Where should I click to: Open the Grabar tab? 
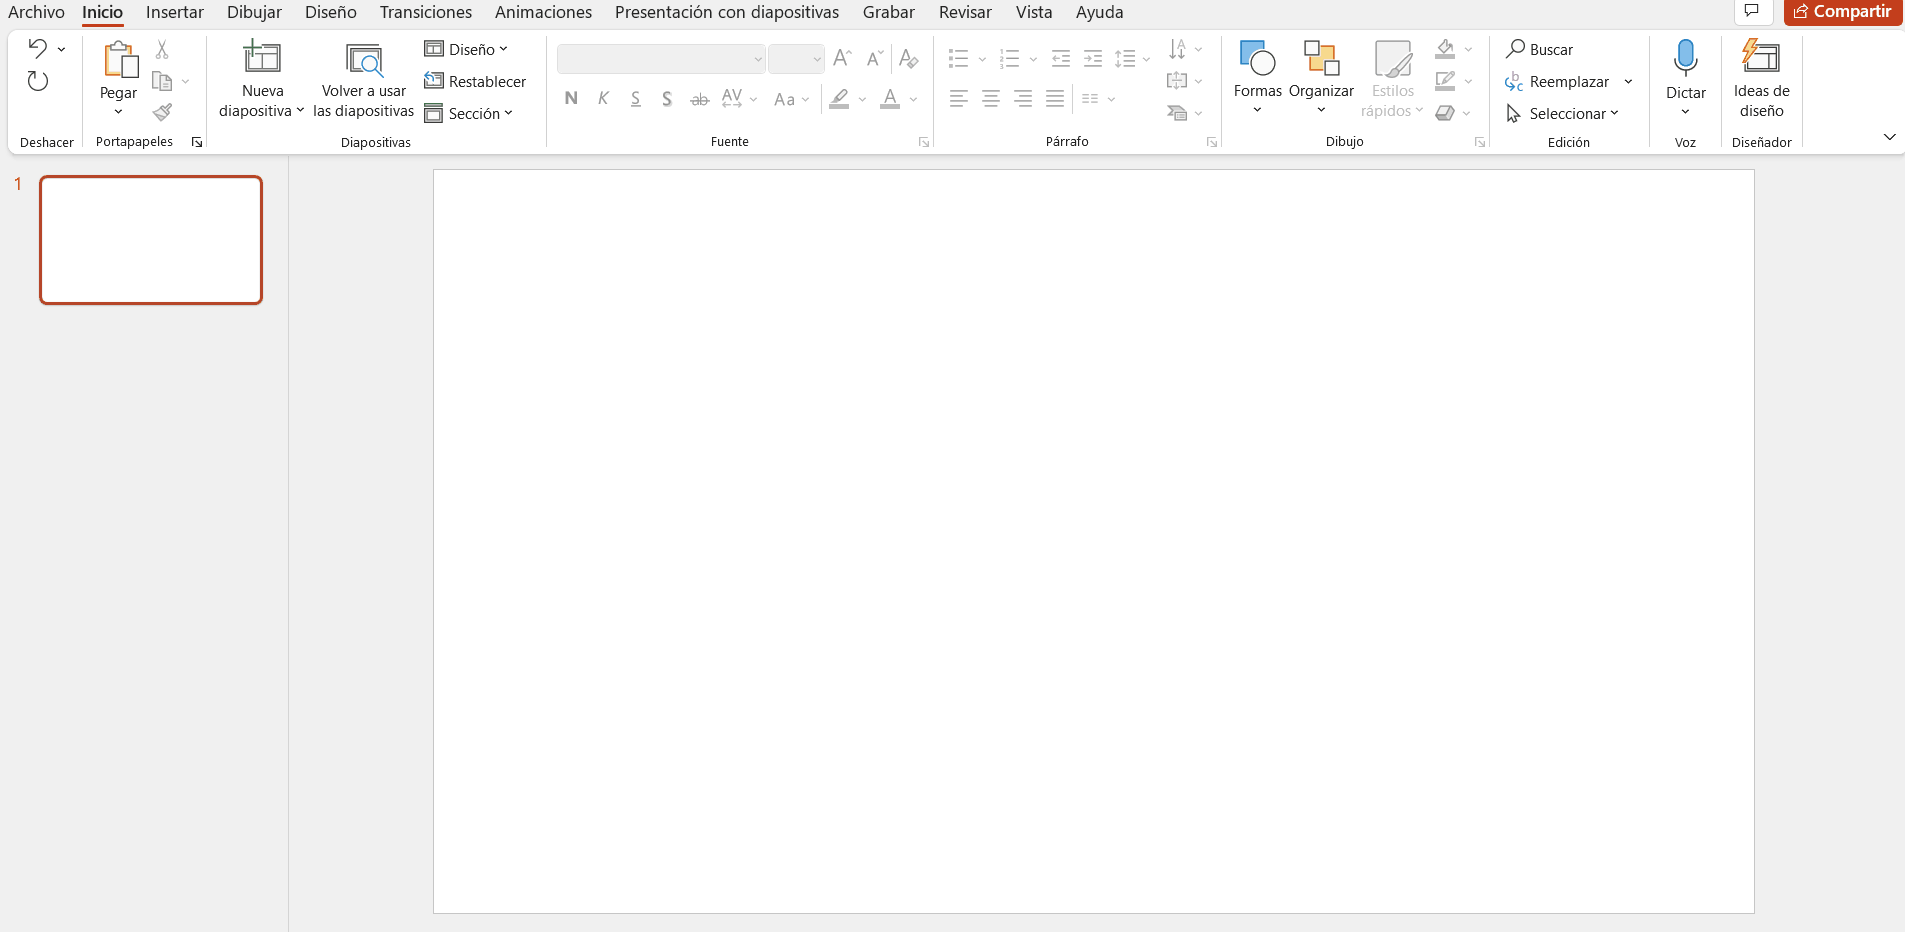889,12
